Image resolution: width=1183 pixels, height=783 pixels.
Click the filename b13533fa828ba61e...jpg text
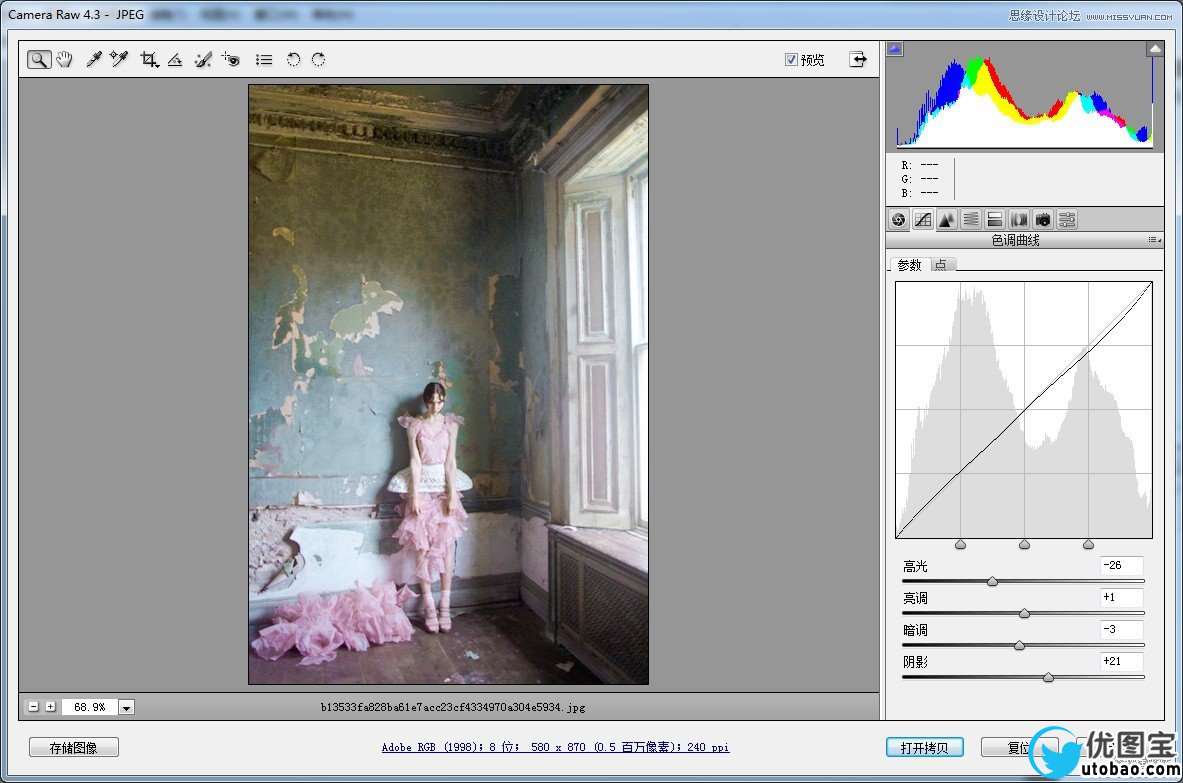click(453, 707)
